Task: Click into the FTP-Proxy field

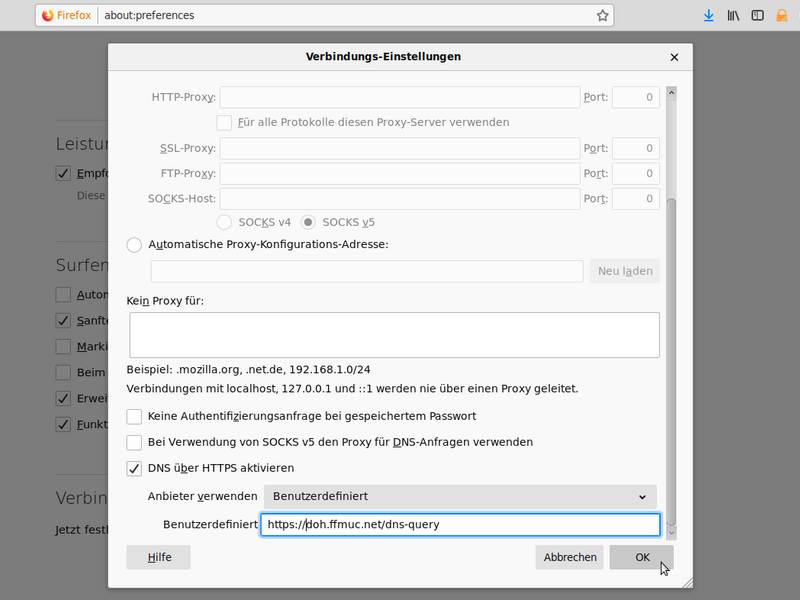Action: tap(399, 173)
